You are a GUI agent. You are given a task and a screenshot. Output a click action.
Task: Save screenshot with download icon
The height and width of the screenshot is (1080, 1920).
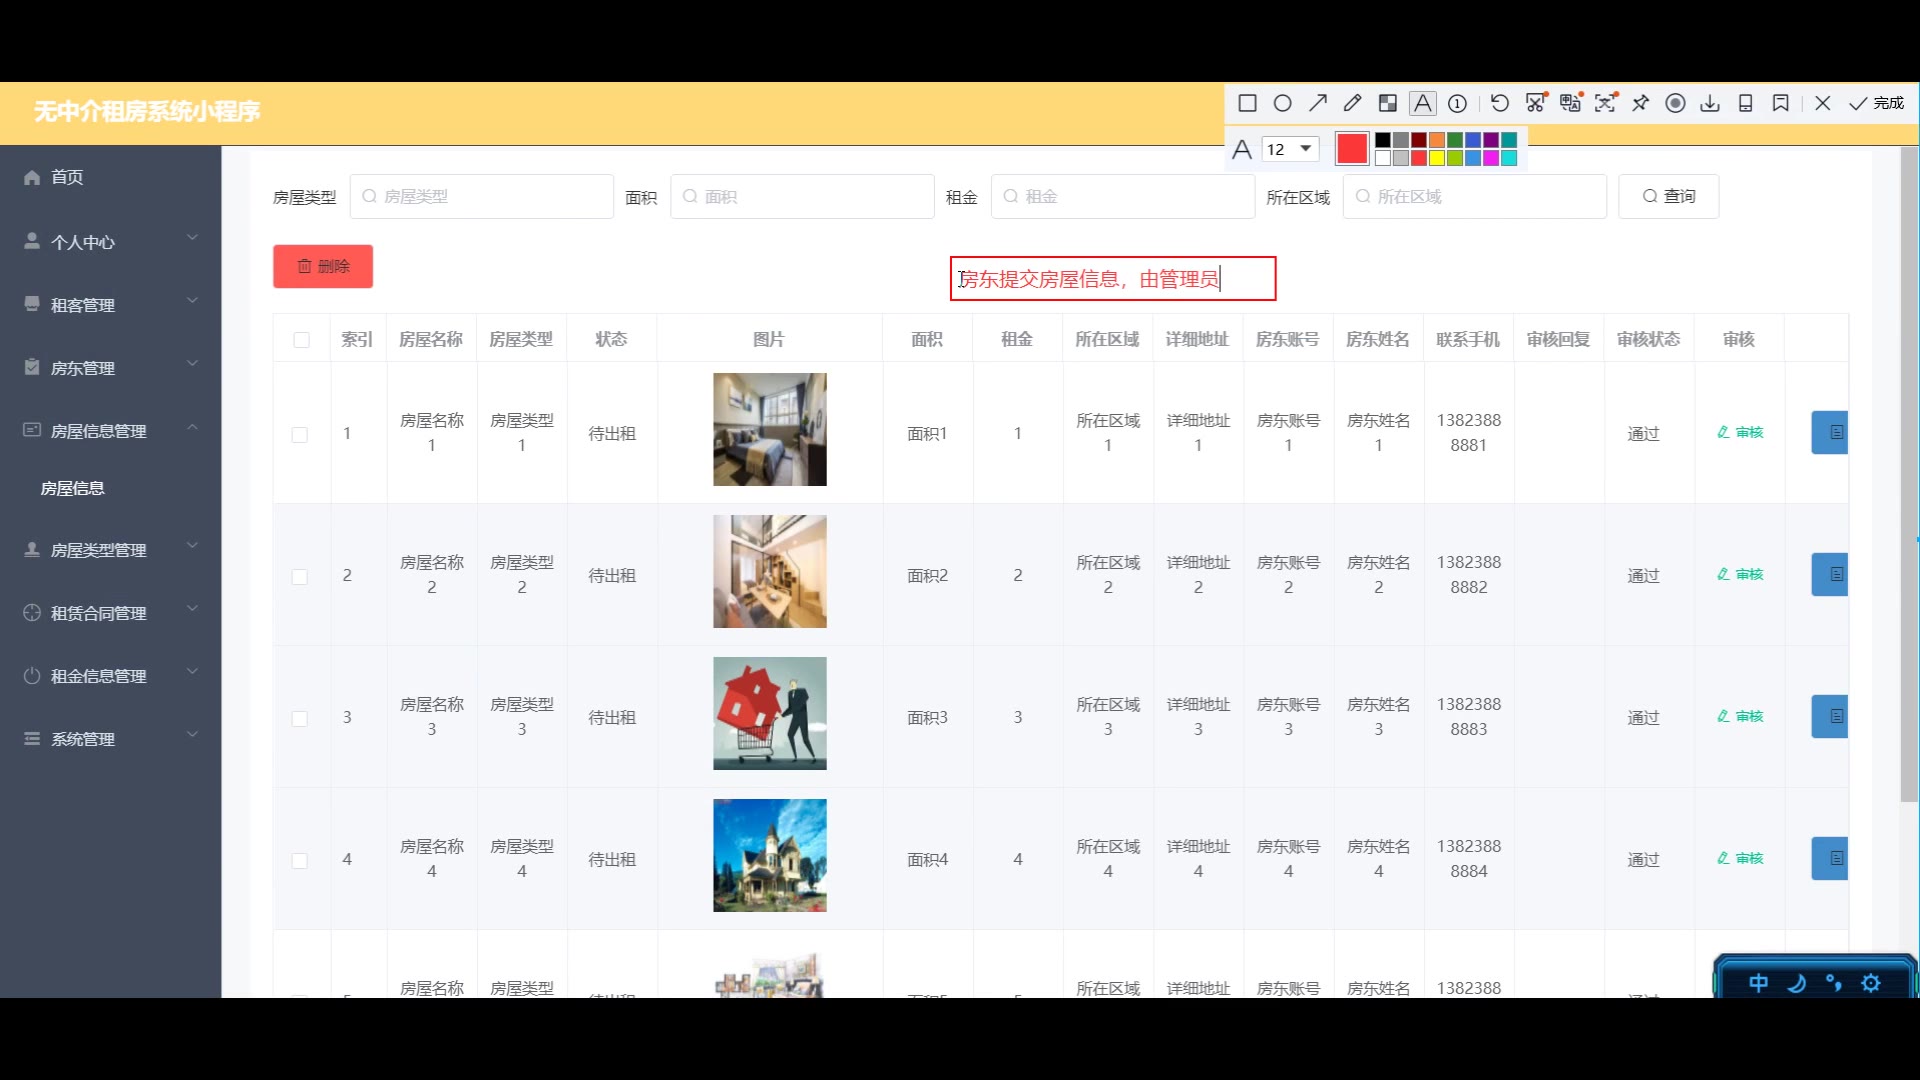coord(1710,103)
